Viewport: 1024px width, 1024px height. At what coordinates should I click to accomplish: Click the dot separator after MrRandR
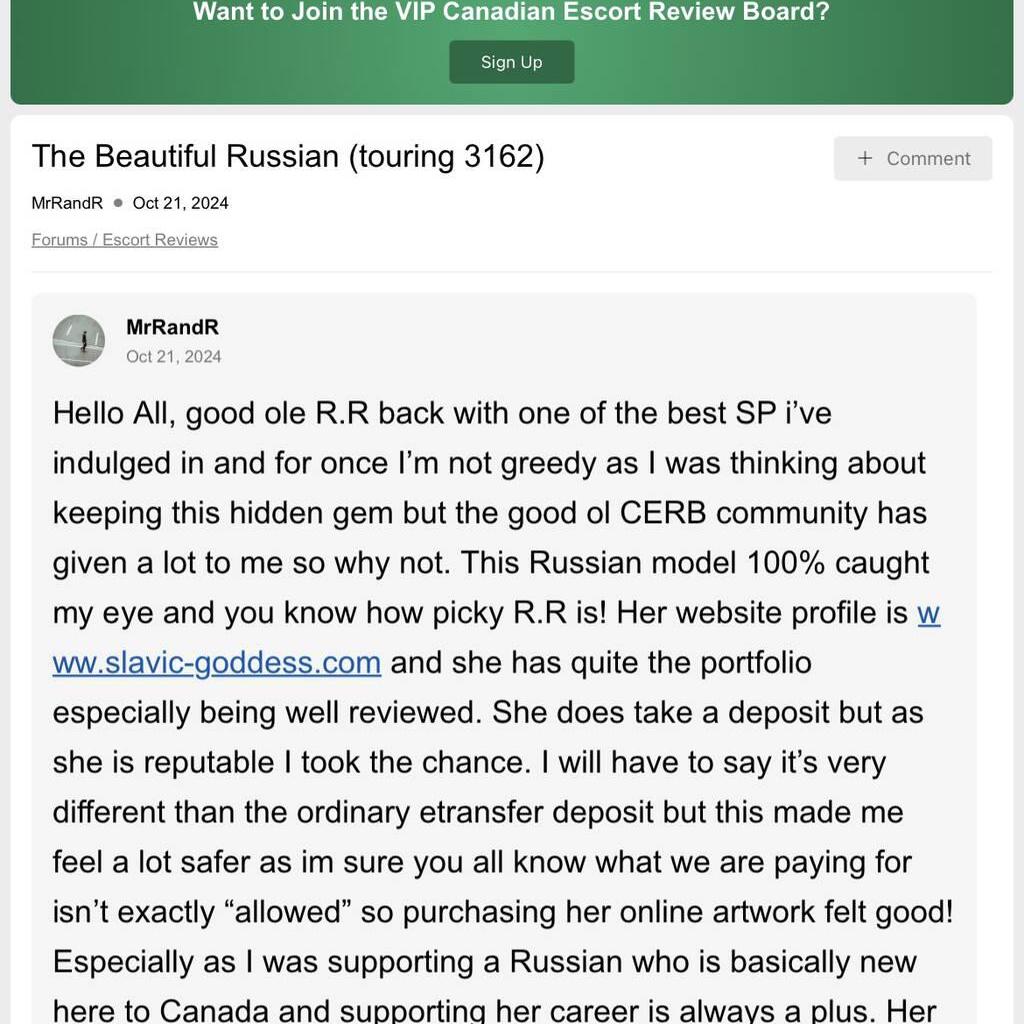[118, 203]
